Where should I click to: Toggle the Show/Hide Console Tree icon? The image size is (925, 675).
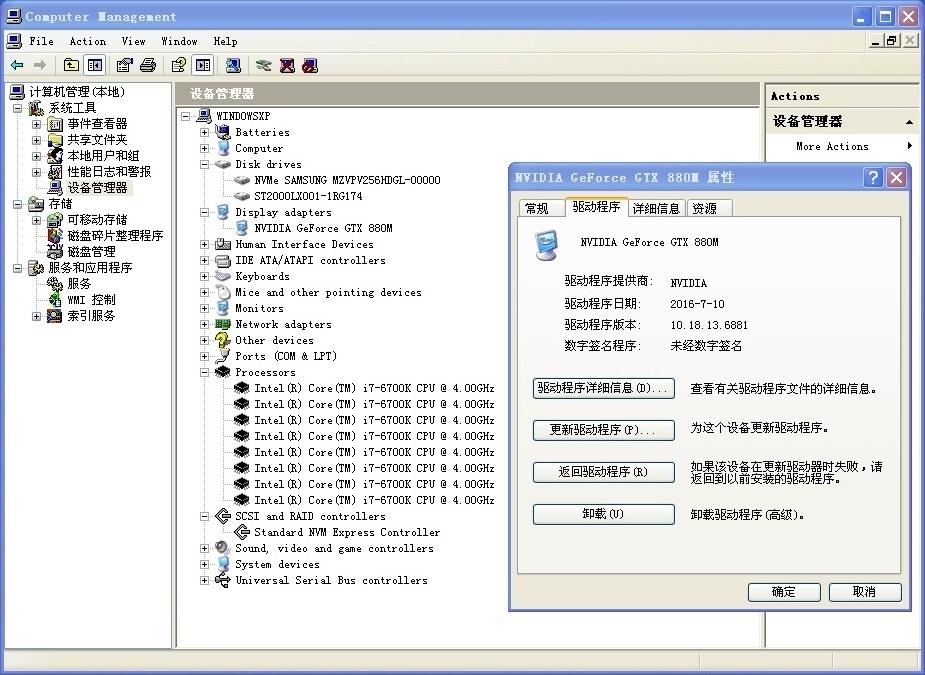[94, 65]
